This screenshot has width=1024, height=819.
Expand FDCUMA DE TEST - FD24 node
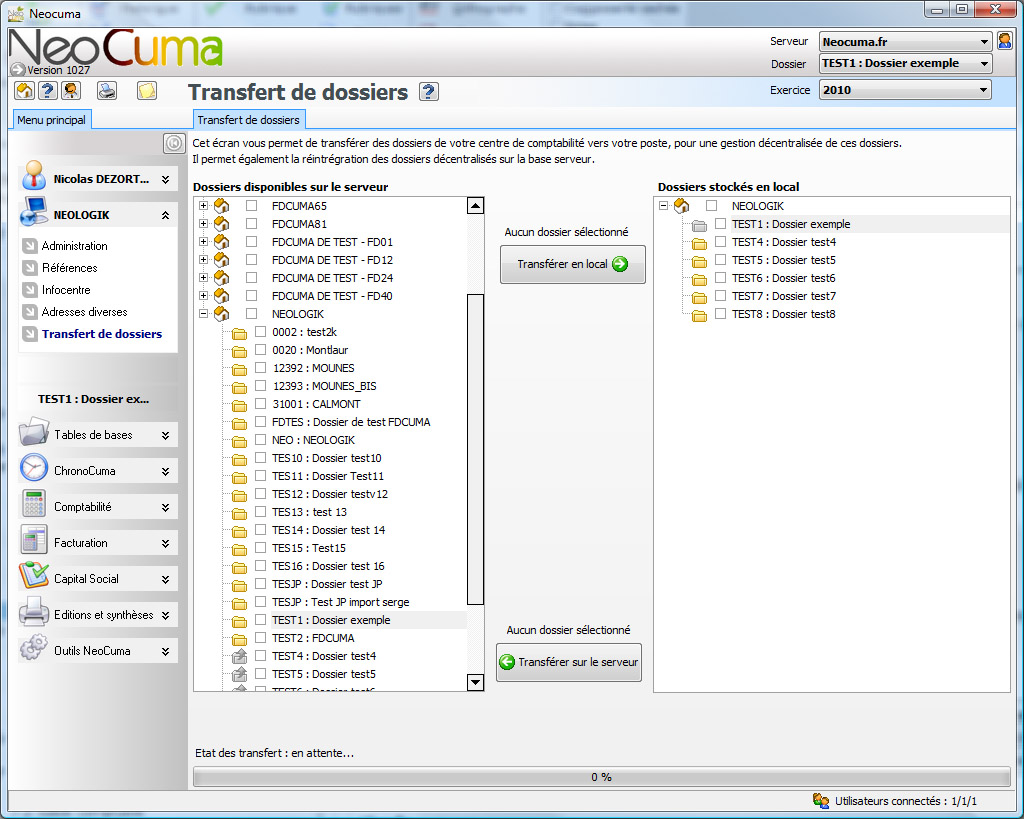[204, 278]
